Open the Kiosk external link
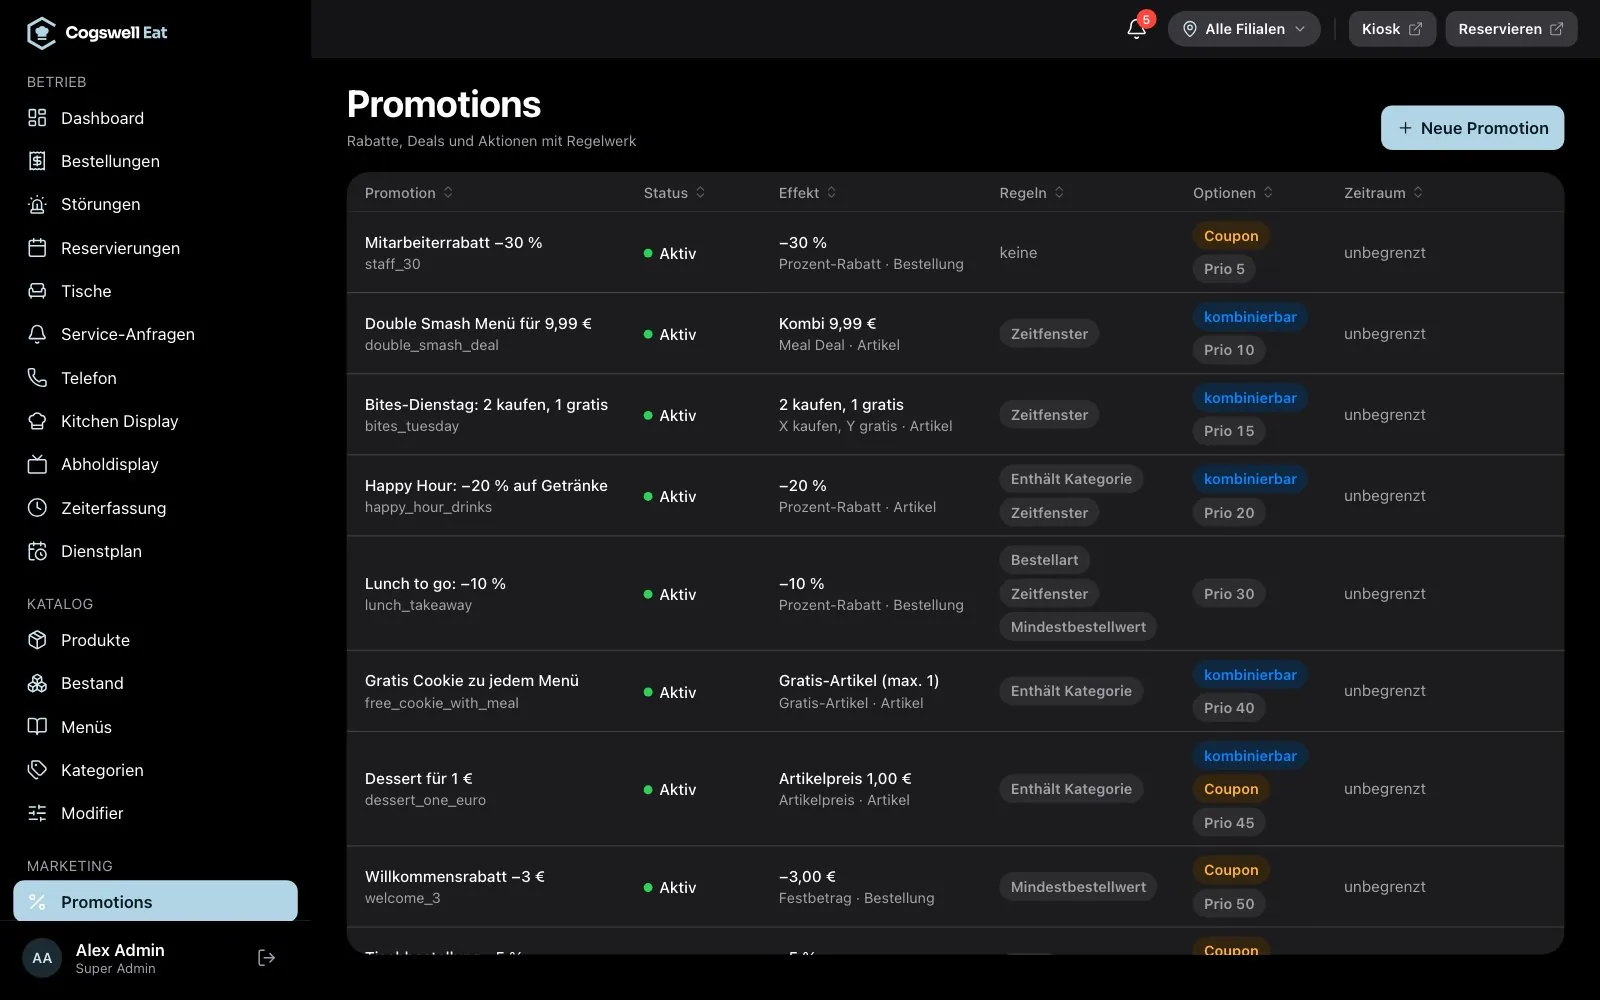Image resolution: width=1600 pixels, height=1000 pixels. (x=1392, y=29)
